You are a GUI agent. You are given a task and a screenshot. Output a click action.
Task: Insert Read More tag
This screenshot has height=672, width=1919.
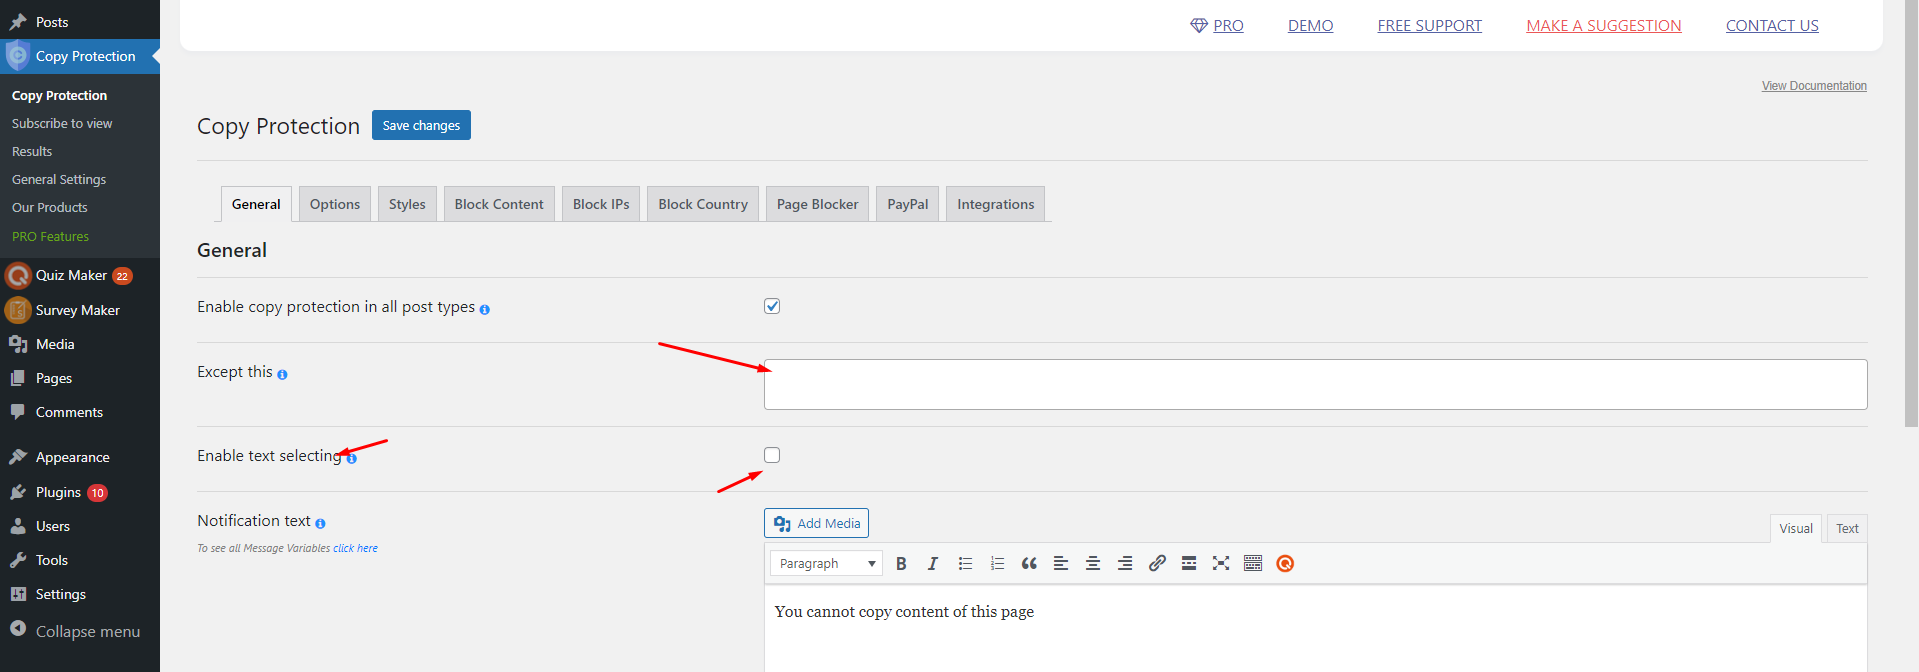pos(1189,563)
